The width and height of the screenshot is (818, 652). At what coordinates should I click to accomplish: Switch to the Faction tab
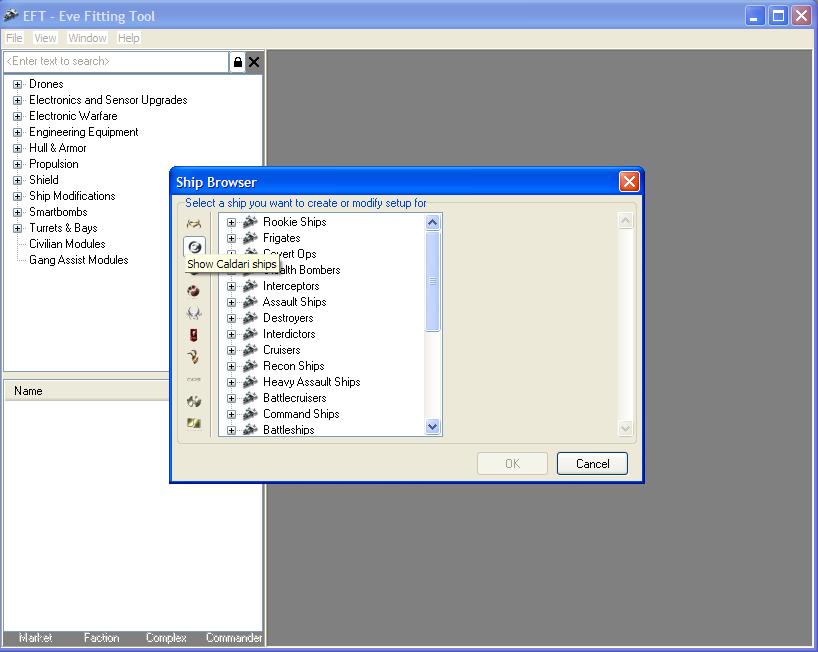point(101,637)
